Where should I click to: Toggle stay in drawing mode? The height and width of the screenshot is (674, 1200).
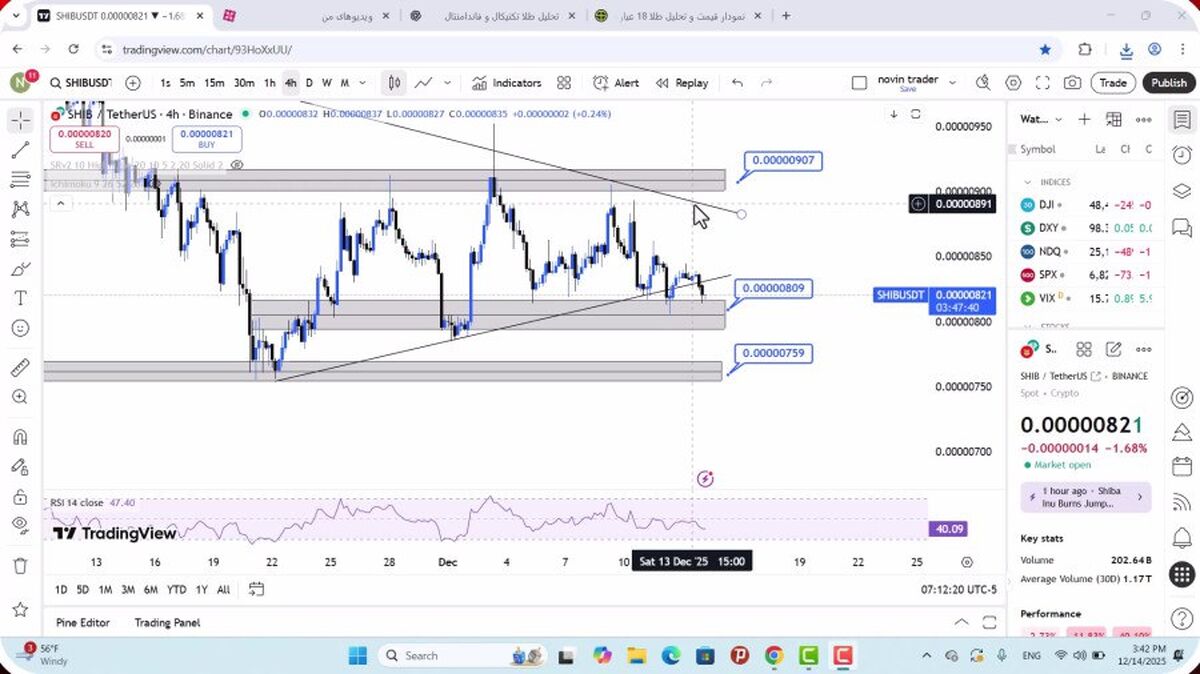tap(20, 466)
